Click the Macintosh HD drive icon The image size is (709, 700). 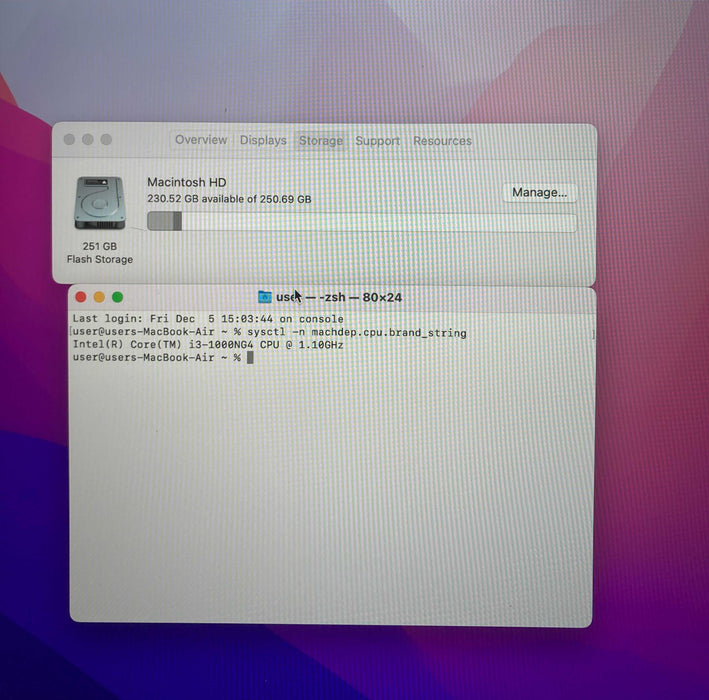click(99, 203)
